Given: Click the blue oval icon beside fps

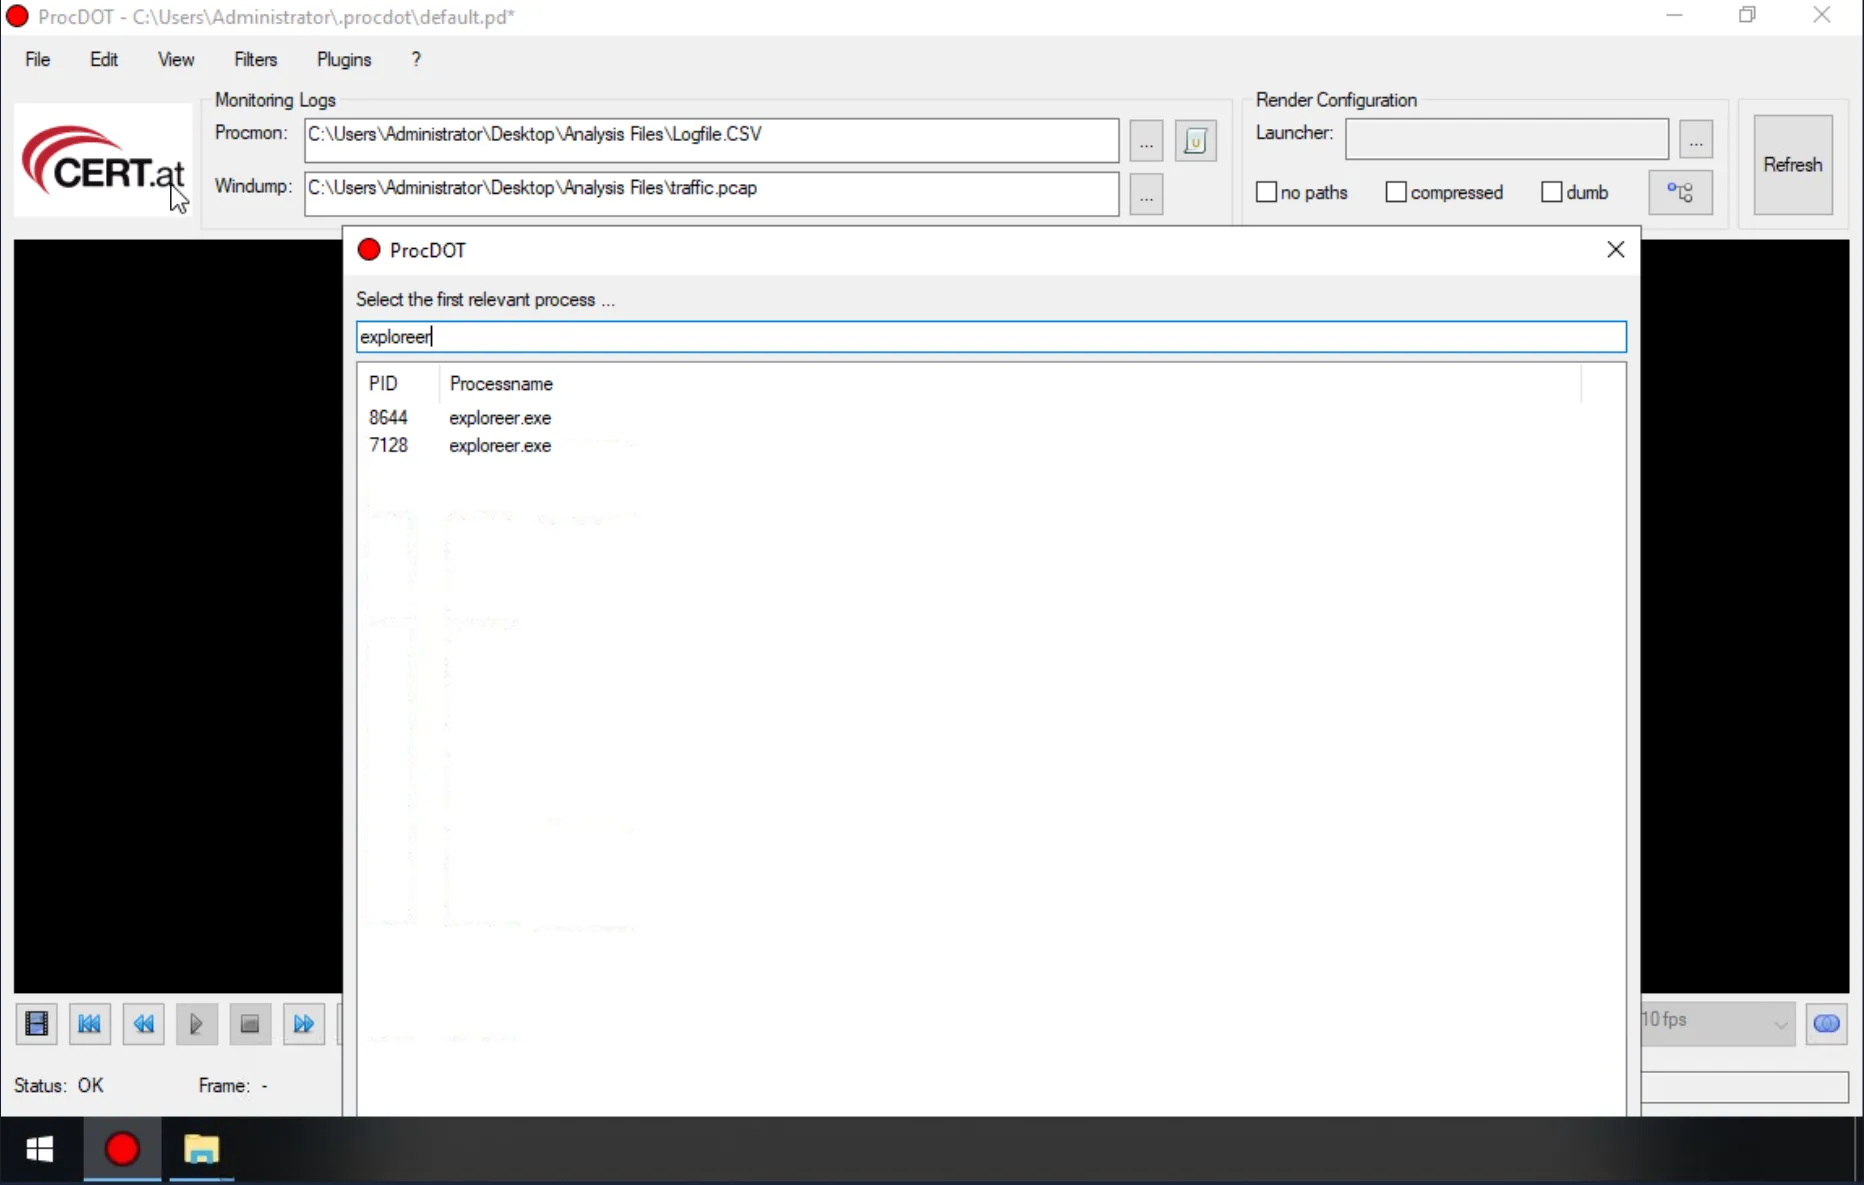Looking at the screenshot, I should (x=1826, y=1023).
